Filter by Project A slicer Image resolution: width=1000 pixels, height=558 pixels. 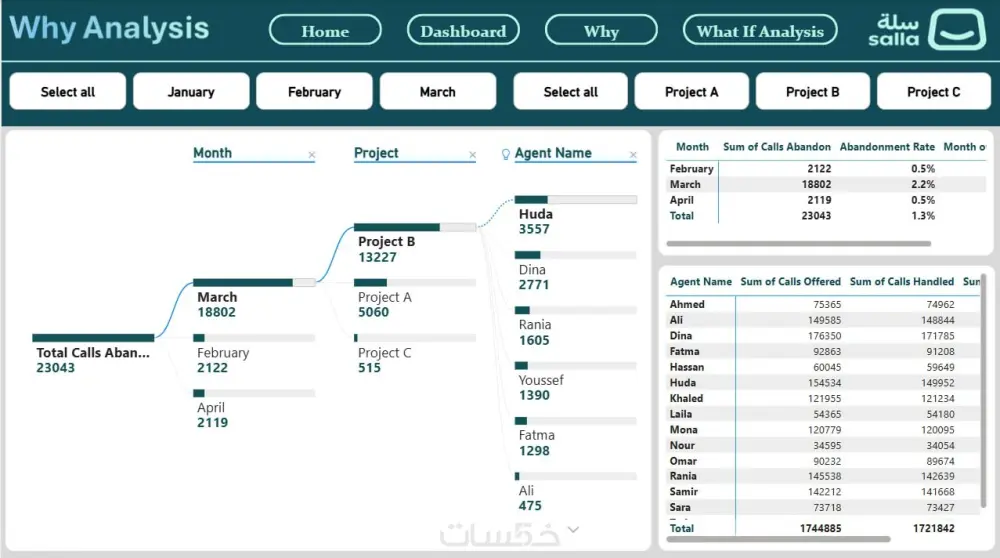pos(691,91)
